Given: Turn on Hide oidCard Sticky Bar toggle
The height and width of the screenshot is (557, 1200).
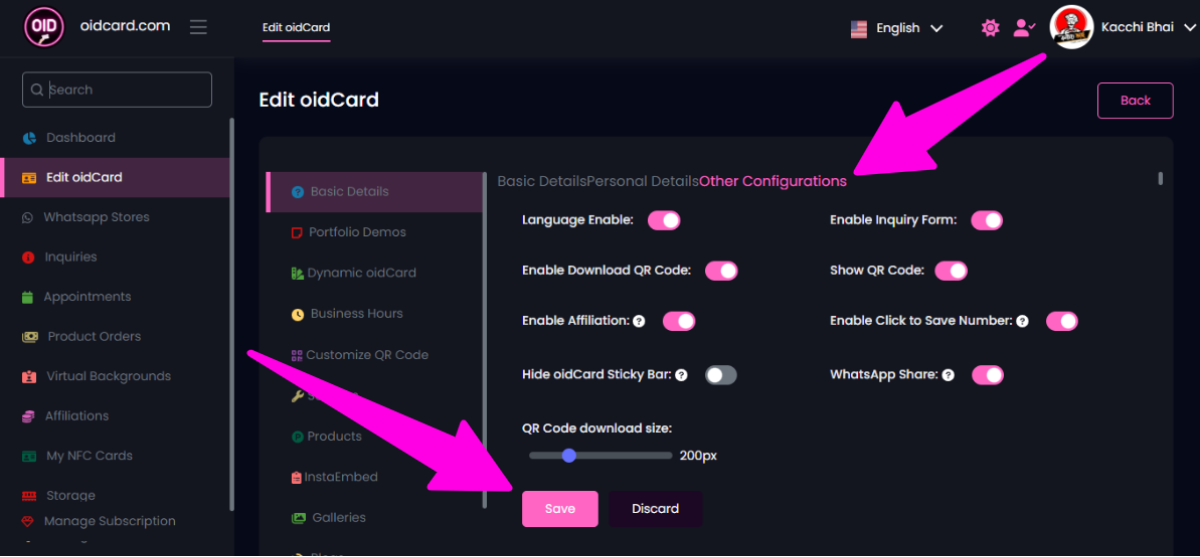Looking at the screenshot, I should 720,375.
